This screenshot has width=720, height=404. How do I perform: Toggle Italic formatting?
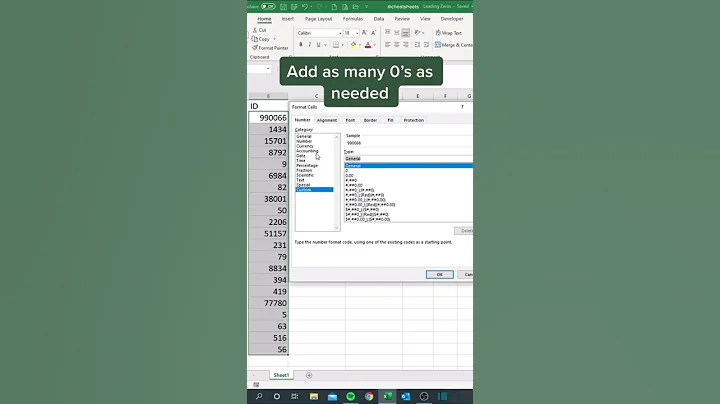(x=309, y=45)
